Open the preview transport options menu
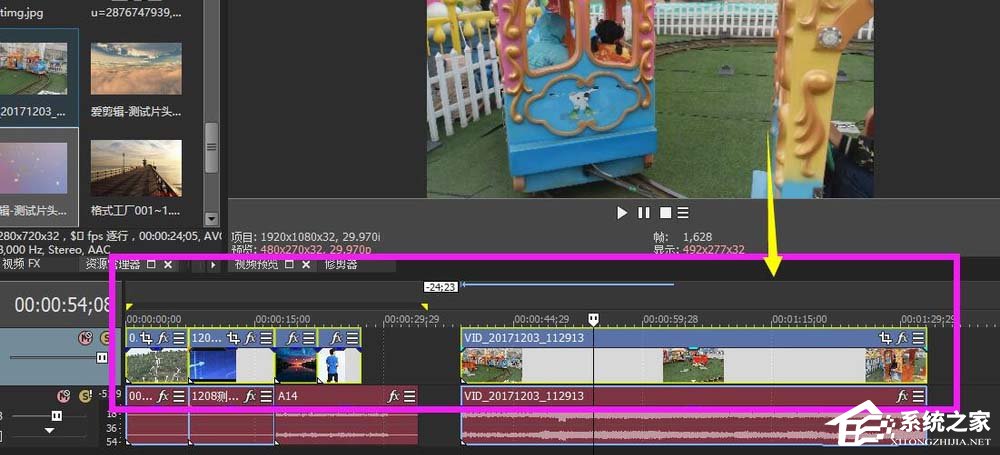 (x=682, y=213)
